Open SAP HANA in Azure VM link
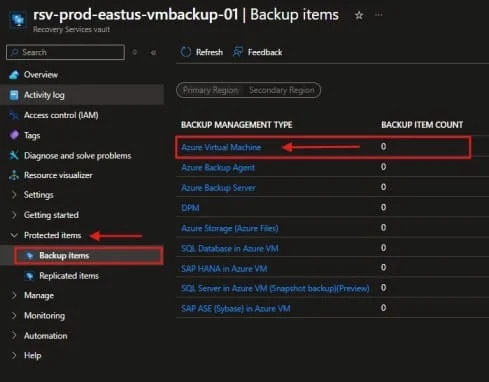This screenshot has width=489, height=382. coord(224,269)
